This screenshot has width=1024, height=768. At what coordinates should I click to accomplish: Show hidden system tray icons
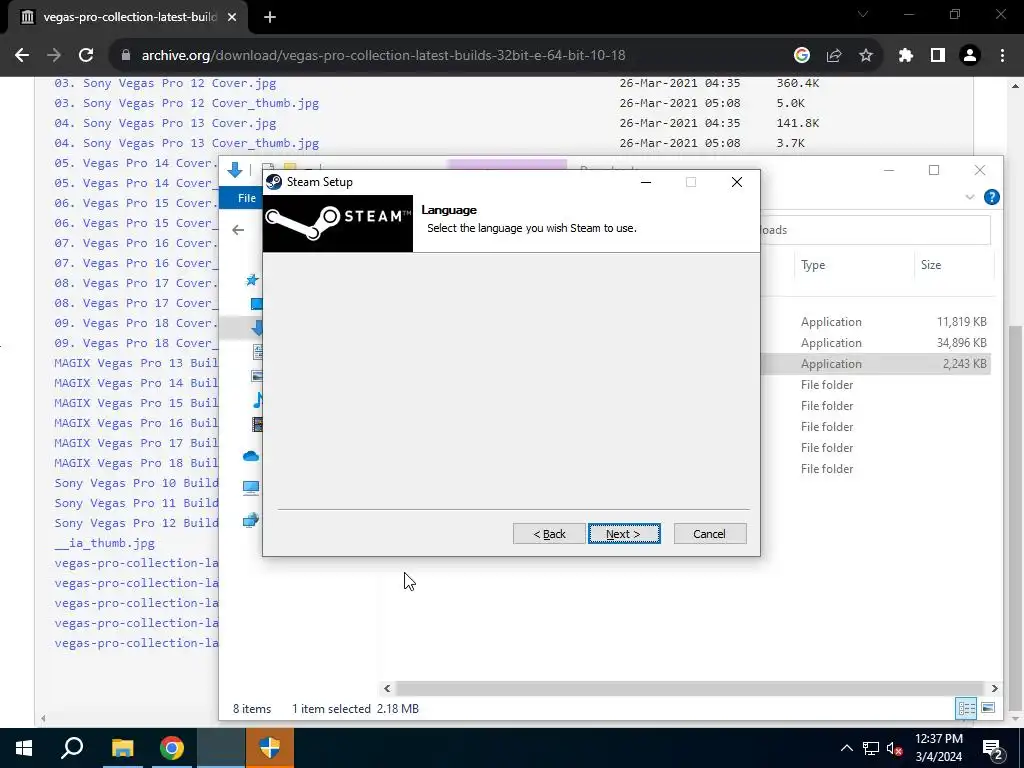click(846, 748)
